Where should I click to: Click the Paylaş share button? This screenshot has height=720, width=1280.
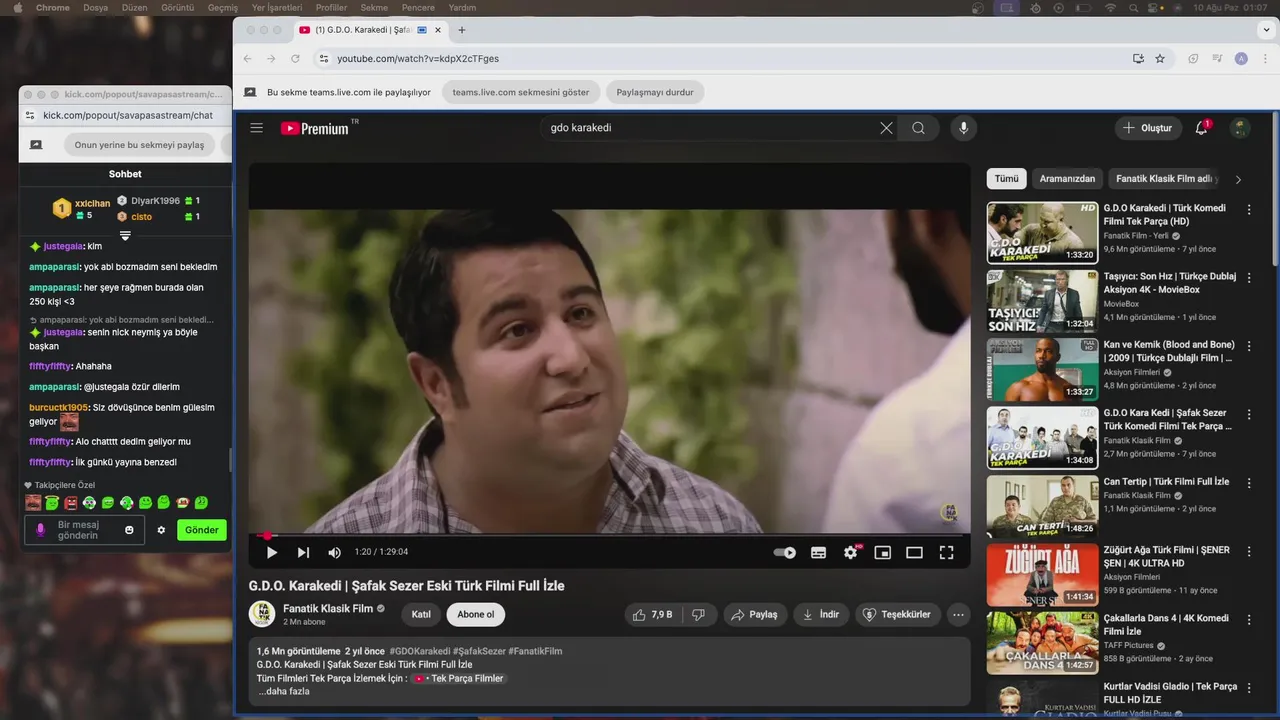[755, 614]
